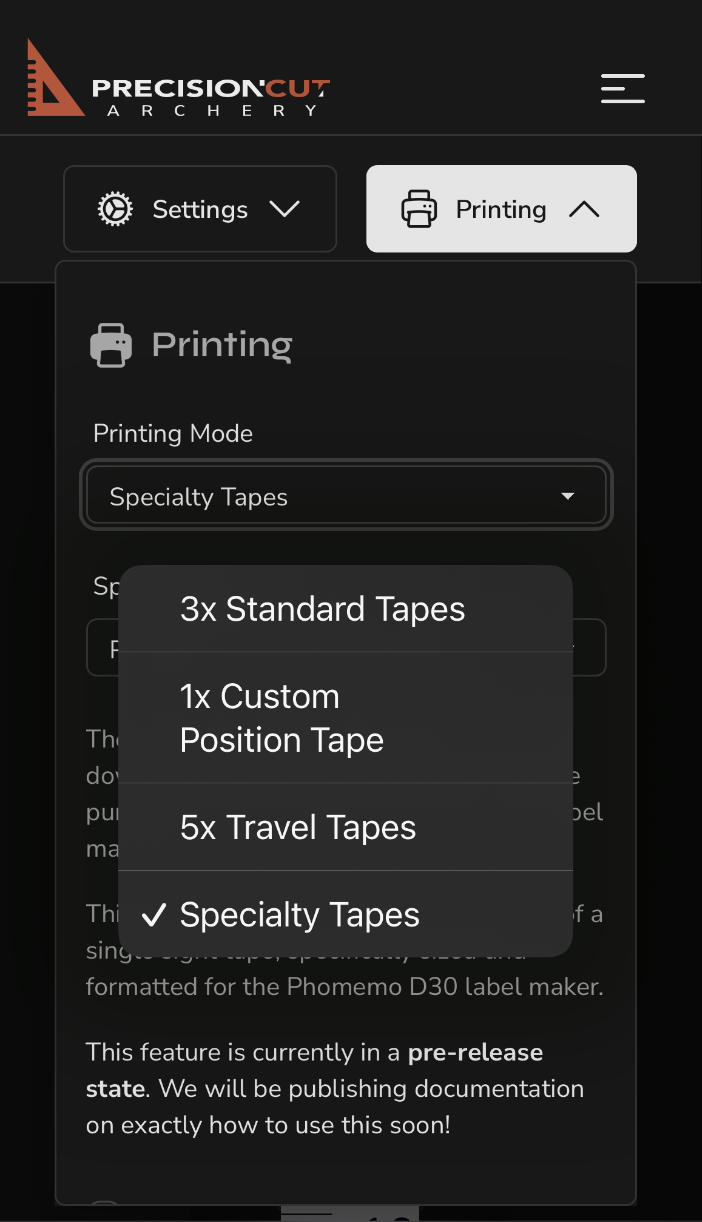
Task: Collapse the Printing panel chevron
Action: click(584, 209)
